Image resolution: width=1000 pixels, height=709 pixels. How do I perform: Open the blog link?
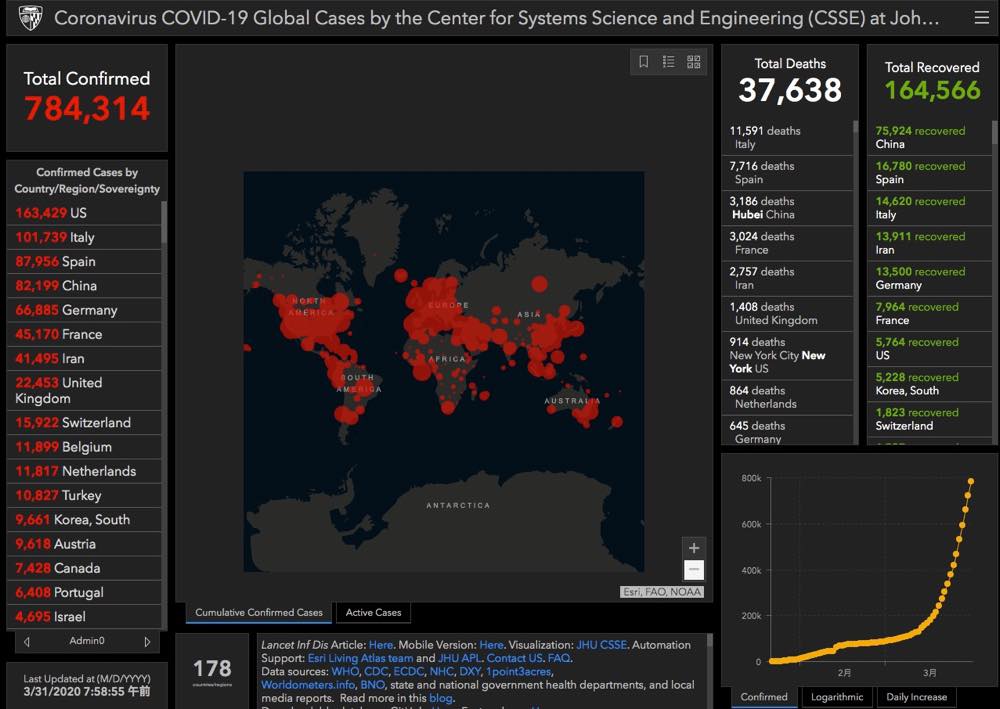click(441, 699)
